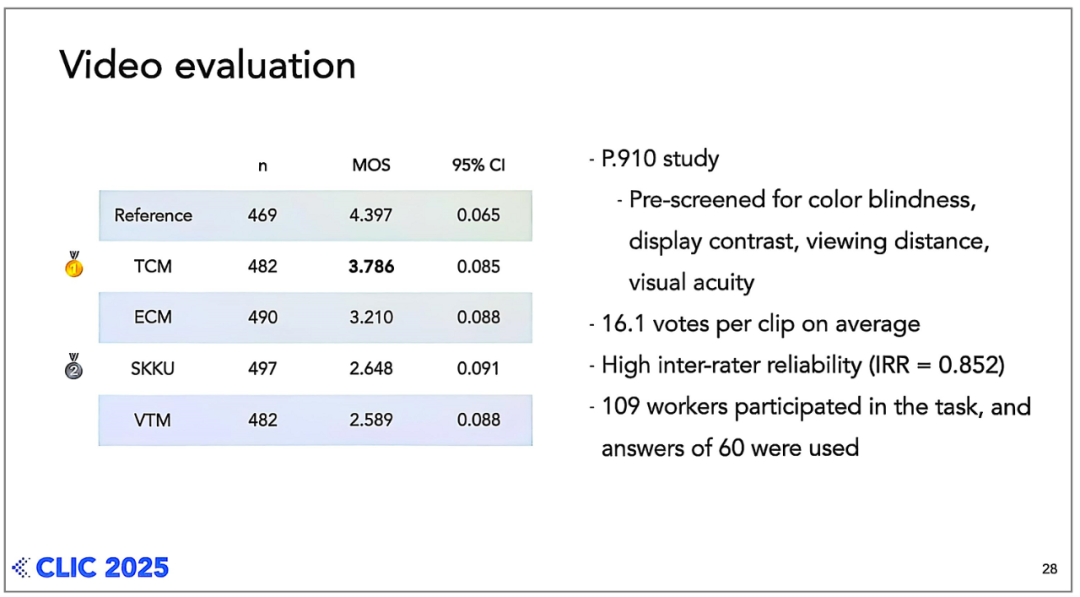
Task: Click the n column header
Action: coord(262,165)
